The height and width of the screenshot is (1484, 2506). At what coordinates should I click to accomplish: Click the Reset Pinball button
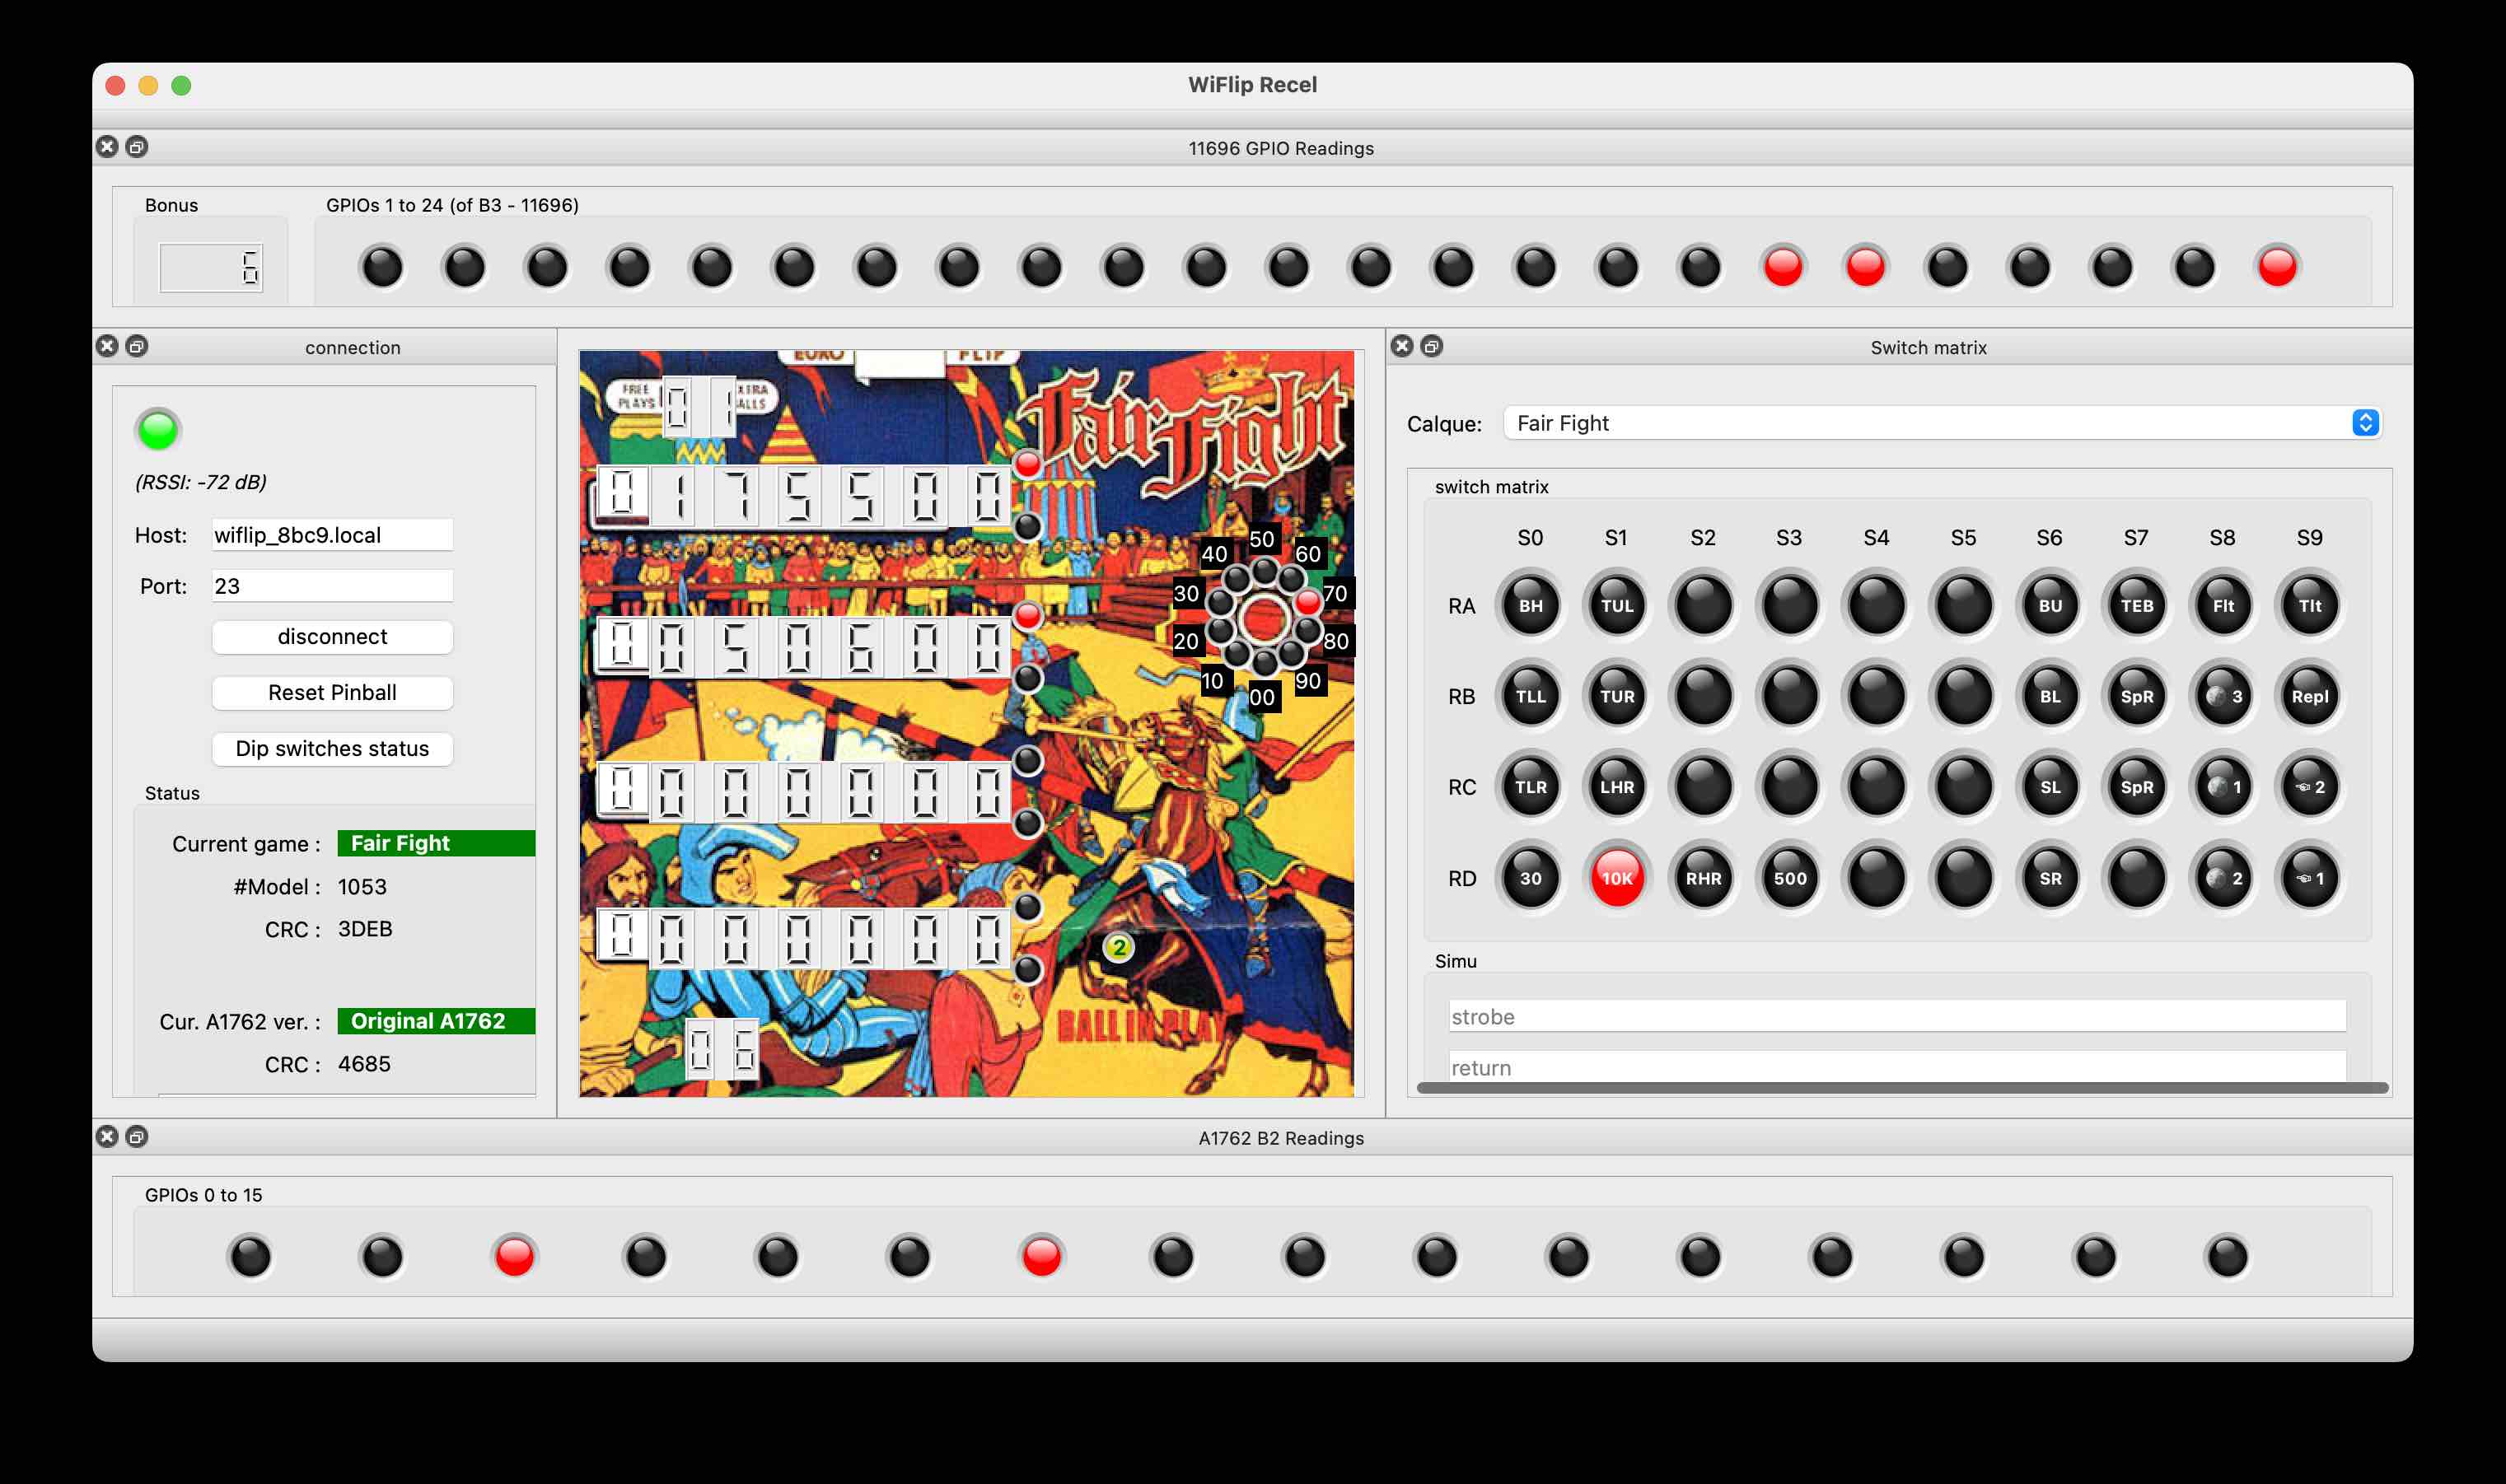click(x=332, y=693)
